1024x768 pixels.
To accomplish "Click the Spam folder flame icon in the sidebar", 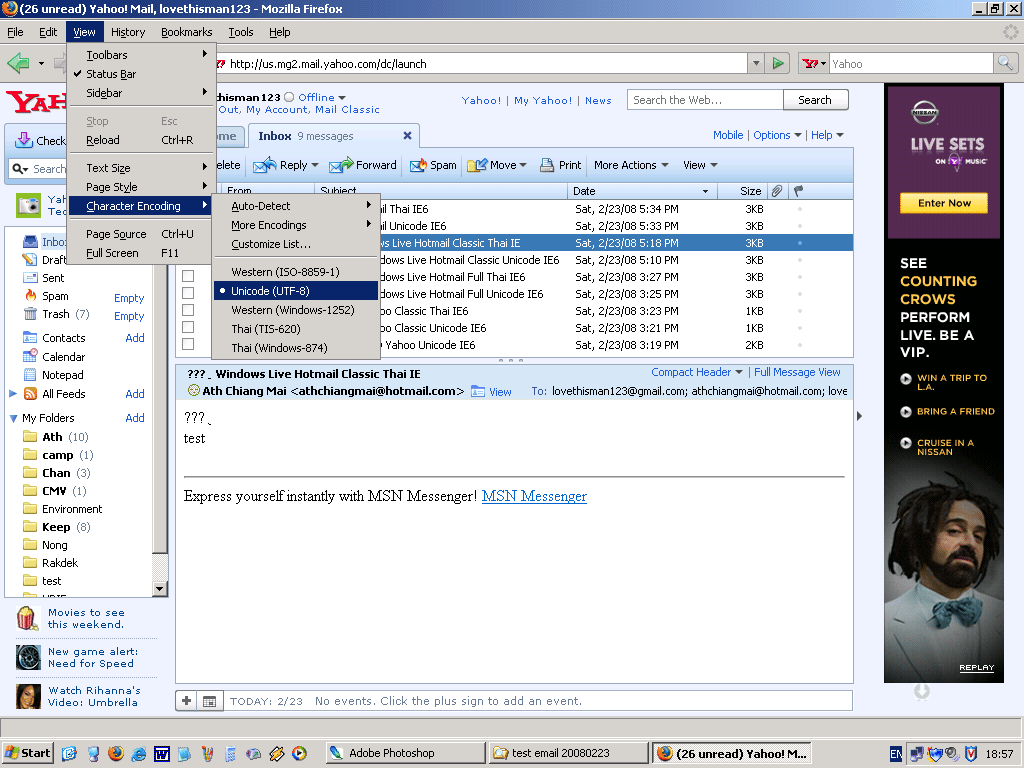I will point(30,295).
